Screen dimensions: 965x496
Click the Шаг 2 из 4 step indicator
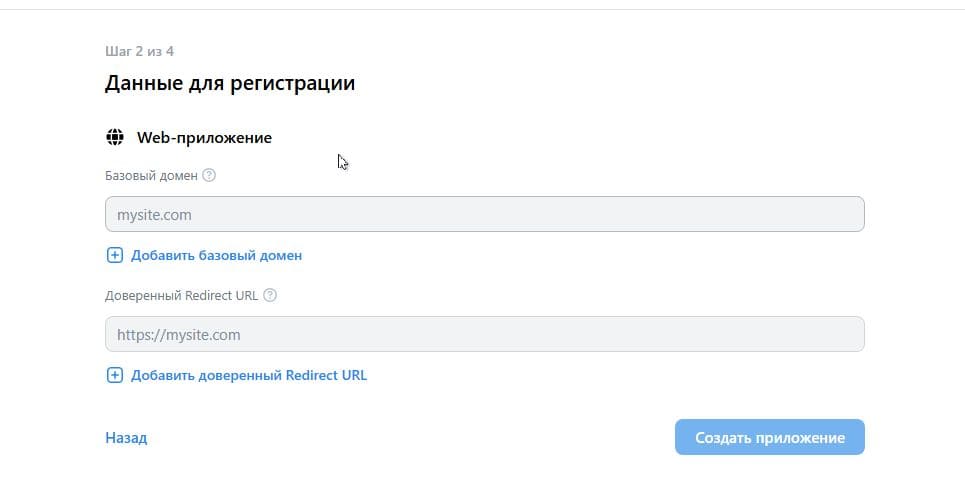tap(139, 51)
